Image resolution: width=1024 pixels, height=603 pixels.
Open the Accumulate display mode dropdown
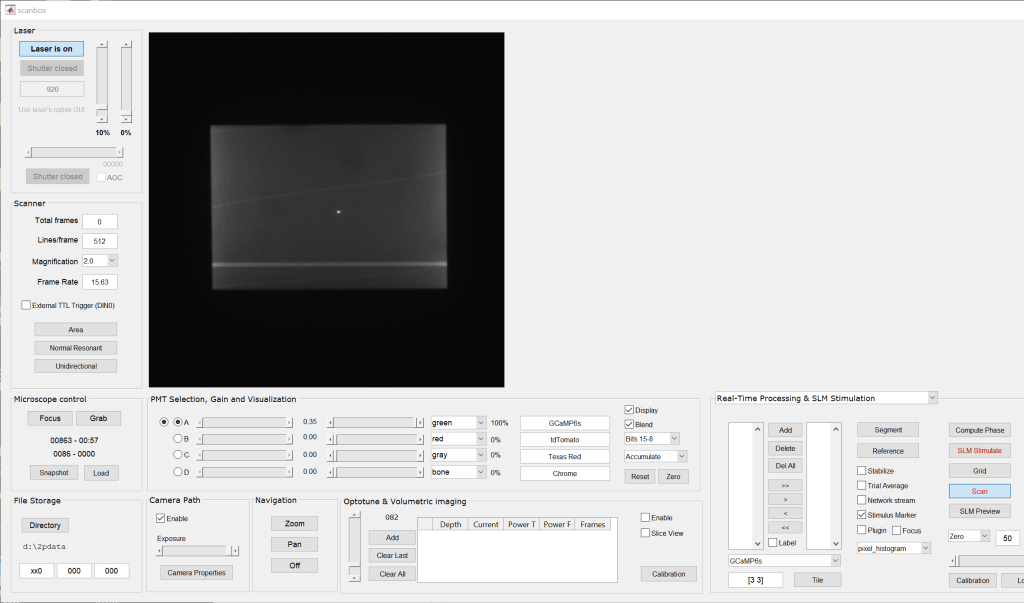[x=654, y=456]
